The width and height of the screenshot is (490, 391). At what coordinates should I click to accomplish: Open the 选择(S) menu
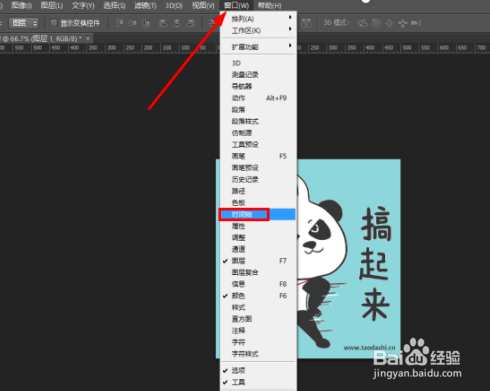[114, 5]
